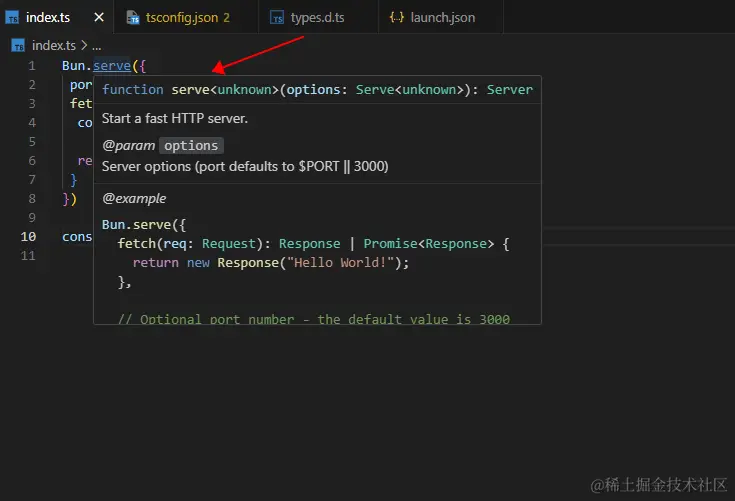This screenshot has width=735, height=501.
Task: Click the closing brace on line 7
Action: pos(73,180)
